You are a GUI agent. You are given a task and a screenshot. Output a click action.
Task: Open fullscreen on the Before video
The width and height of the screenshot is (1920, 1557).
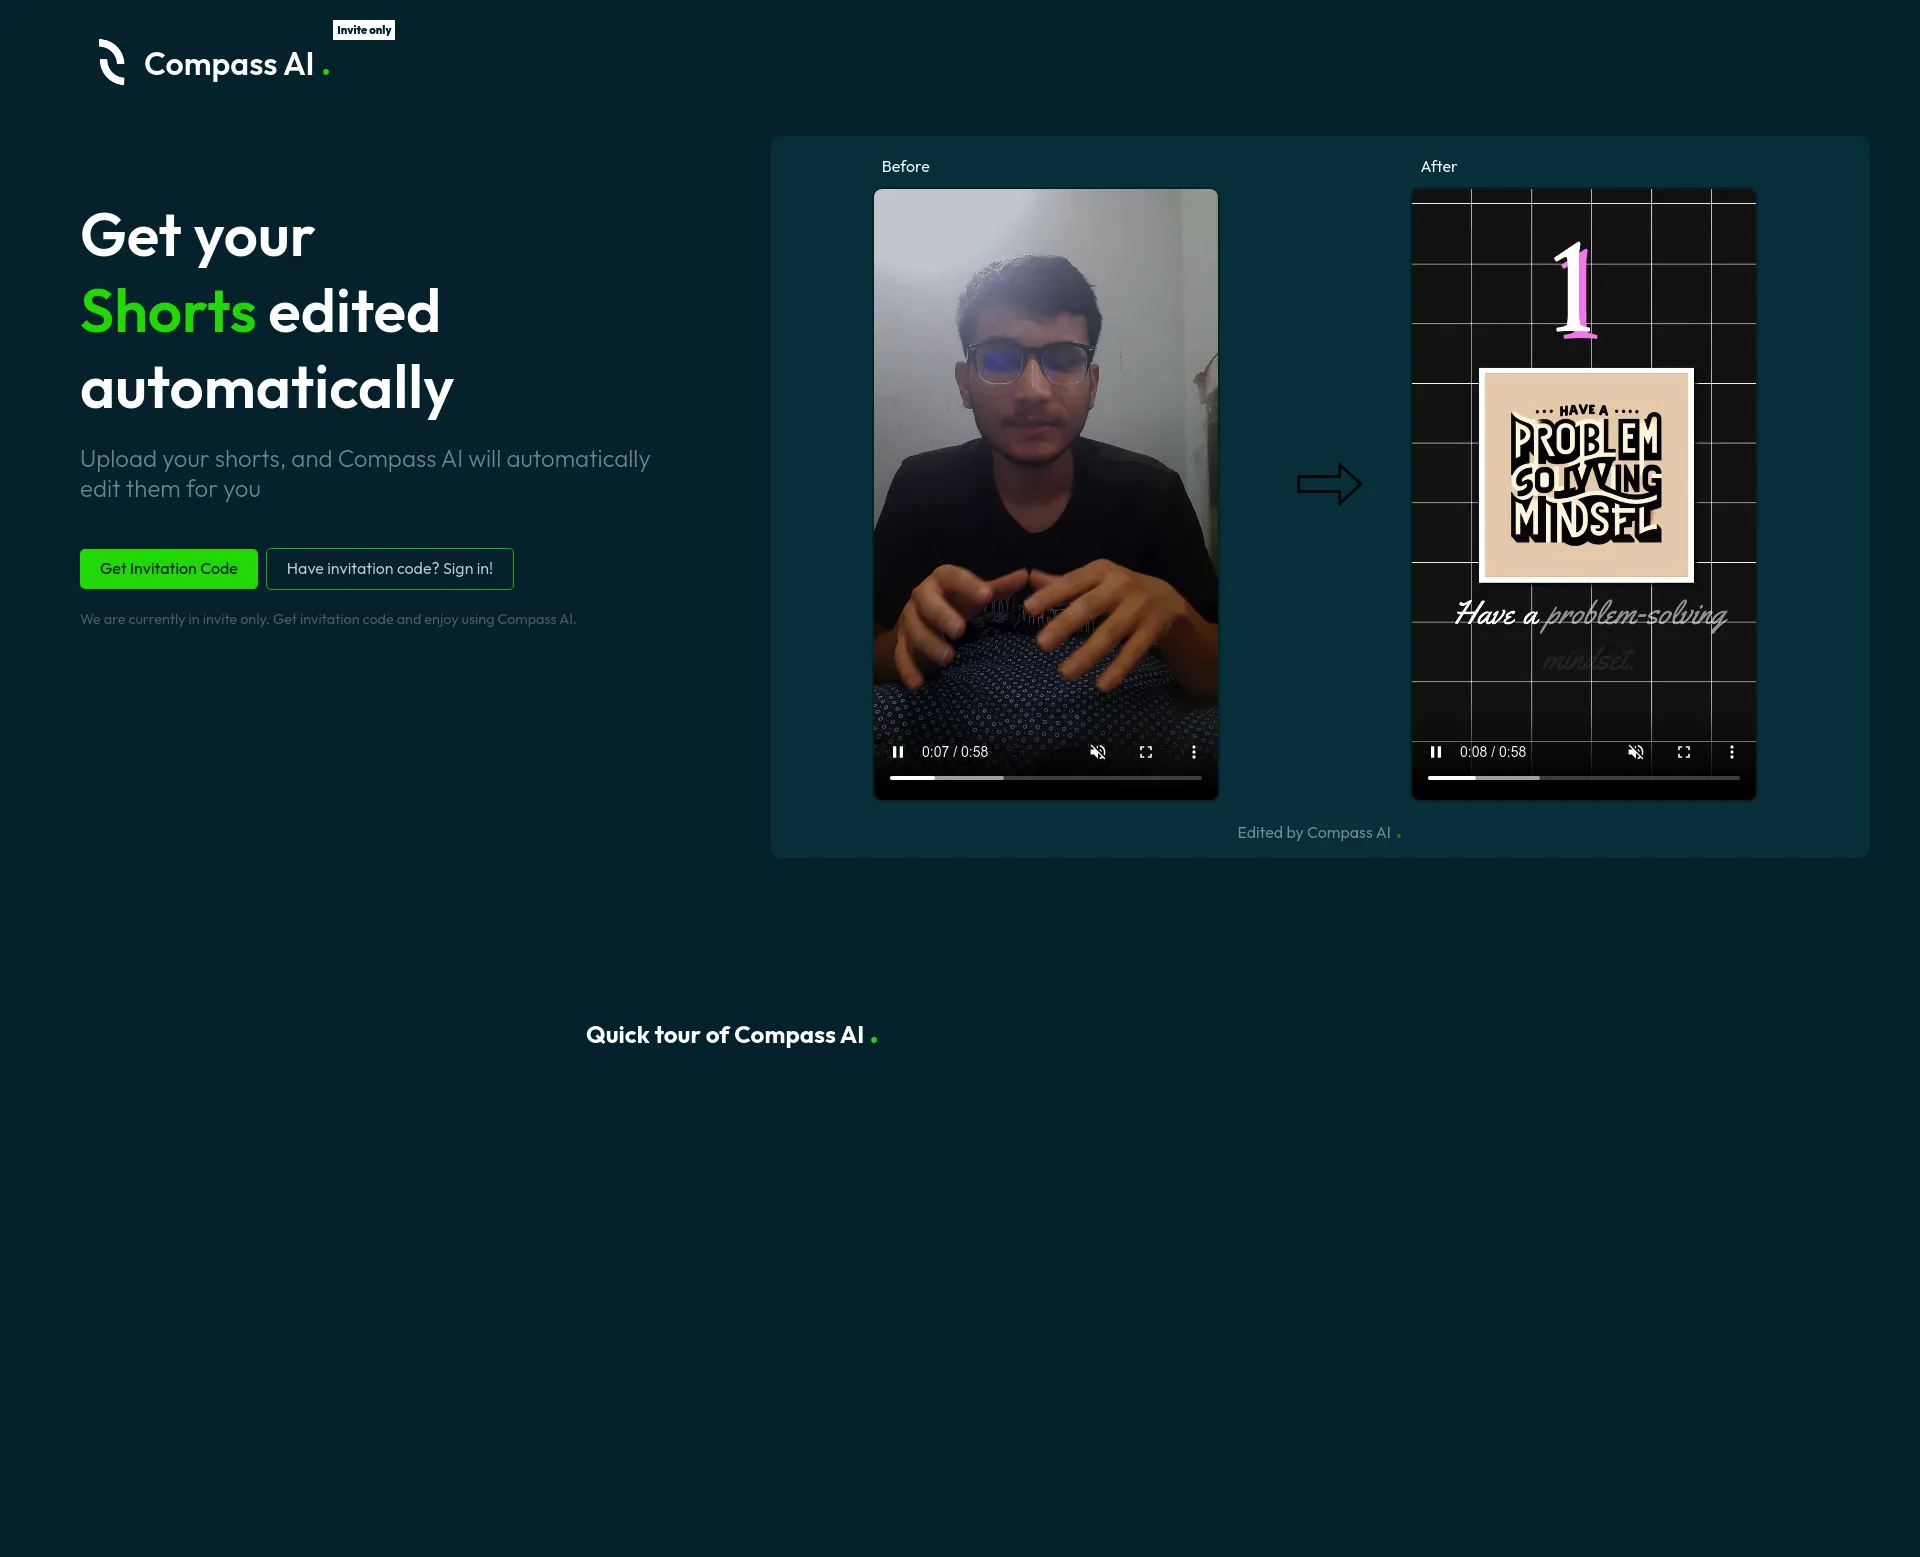1146,752
